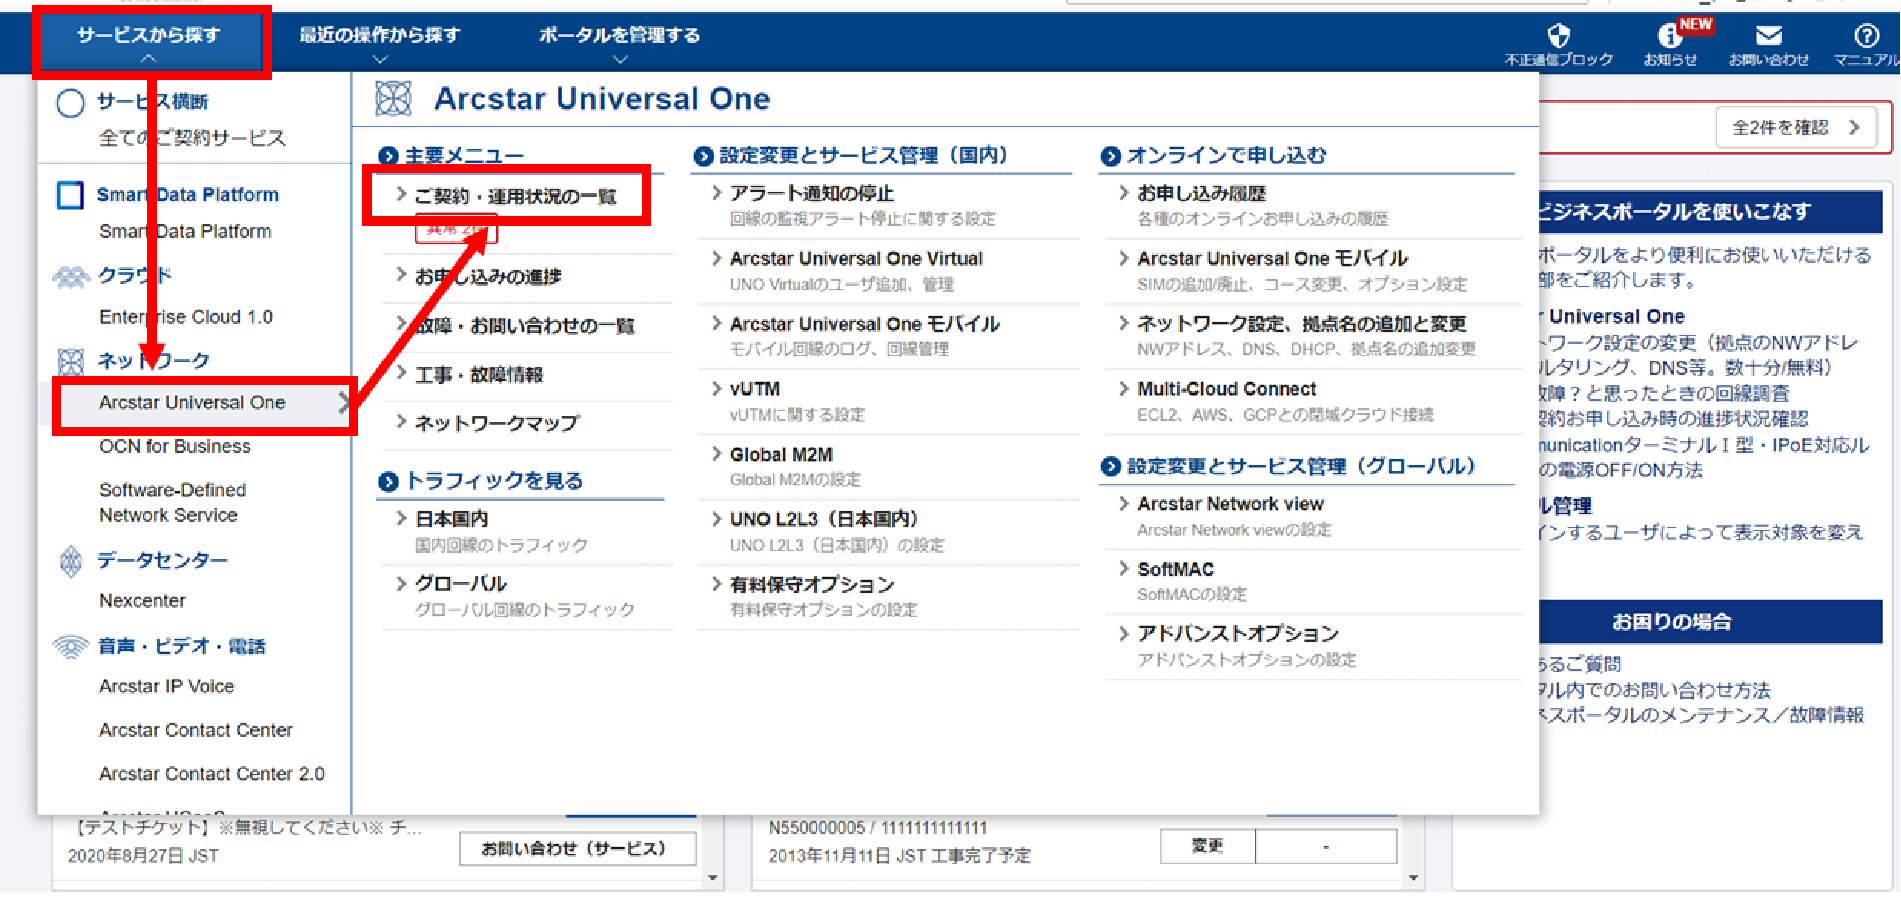Click the dash field next to 変更
1901x898 pixels.
coord(1326,846)
